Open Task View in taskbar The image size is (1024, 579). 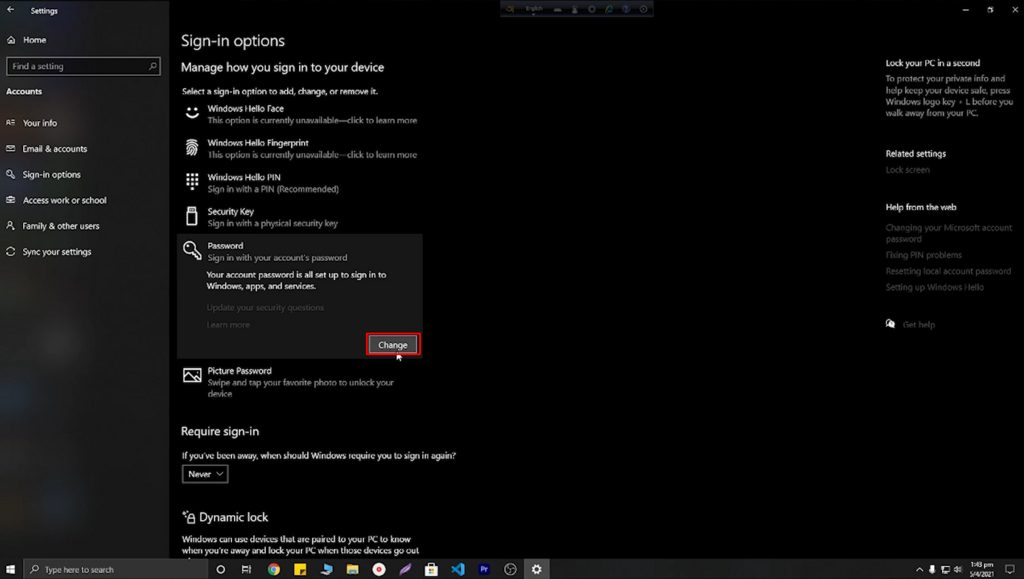pos(246,569)
